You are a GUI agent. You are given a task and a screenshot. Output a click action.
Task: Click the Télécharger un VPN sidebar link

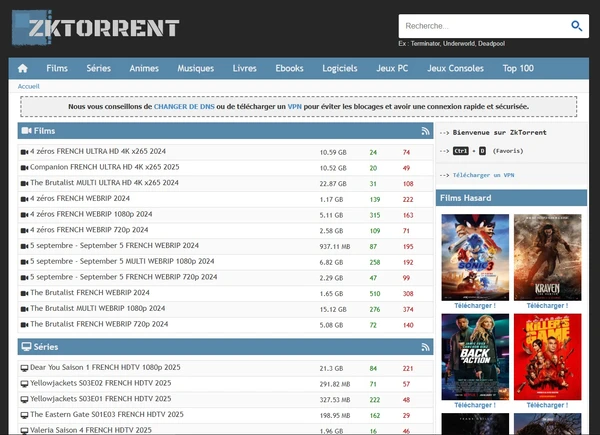(x=484, y=175)
